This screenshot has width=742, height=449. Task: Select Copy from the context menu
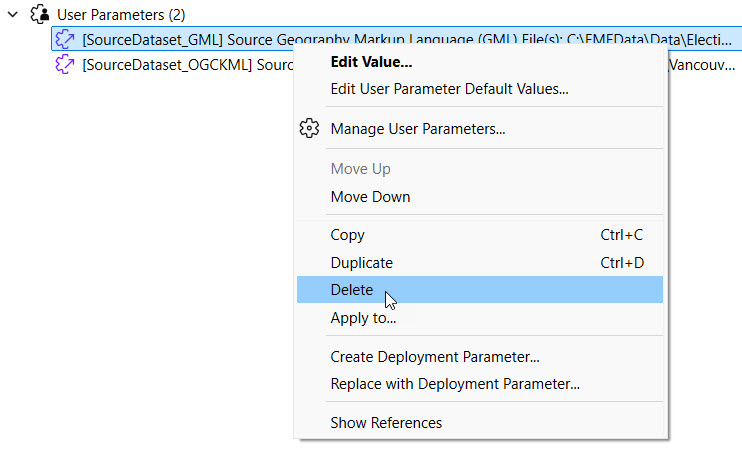click(x=347, y=235)
